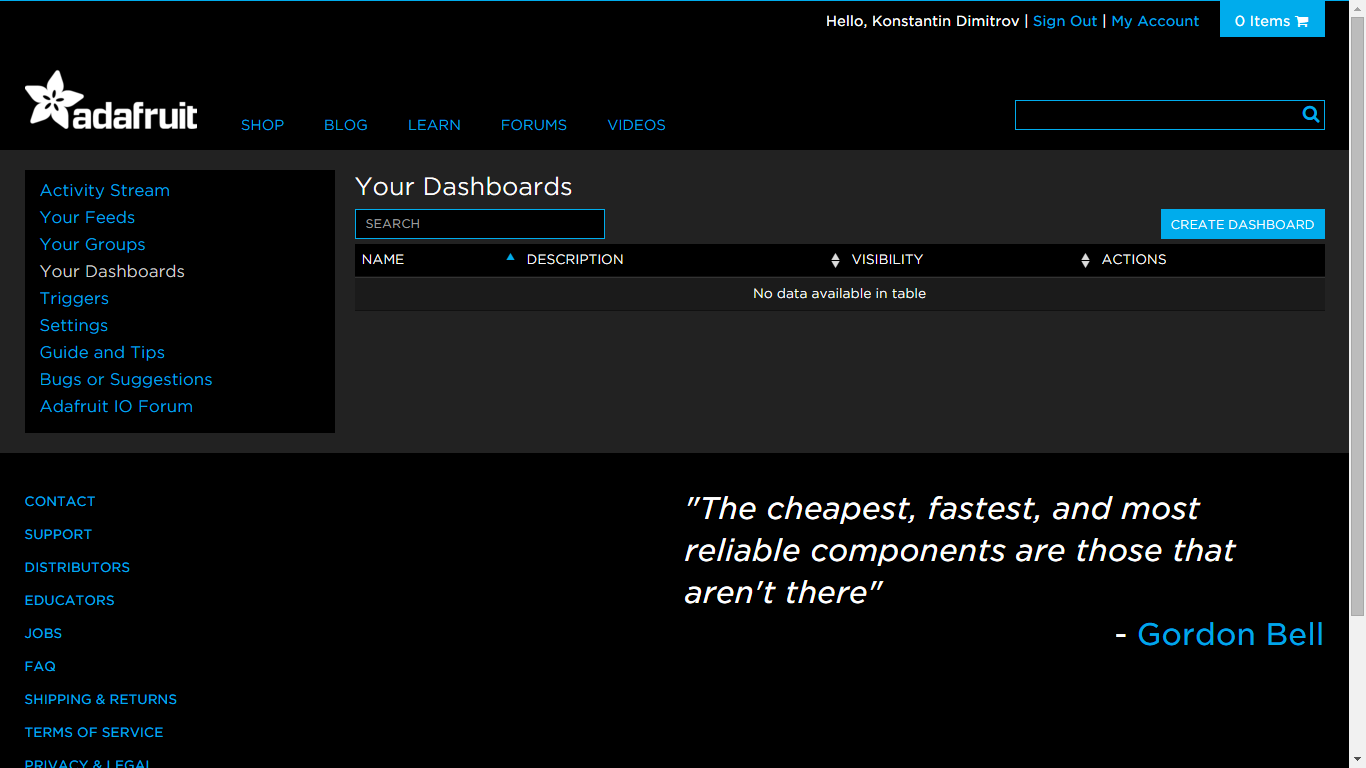Open SHIPPING & RETURNS link

tap(101, 699)
